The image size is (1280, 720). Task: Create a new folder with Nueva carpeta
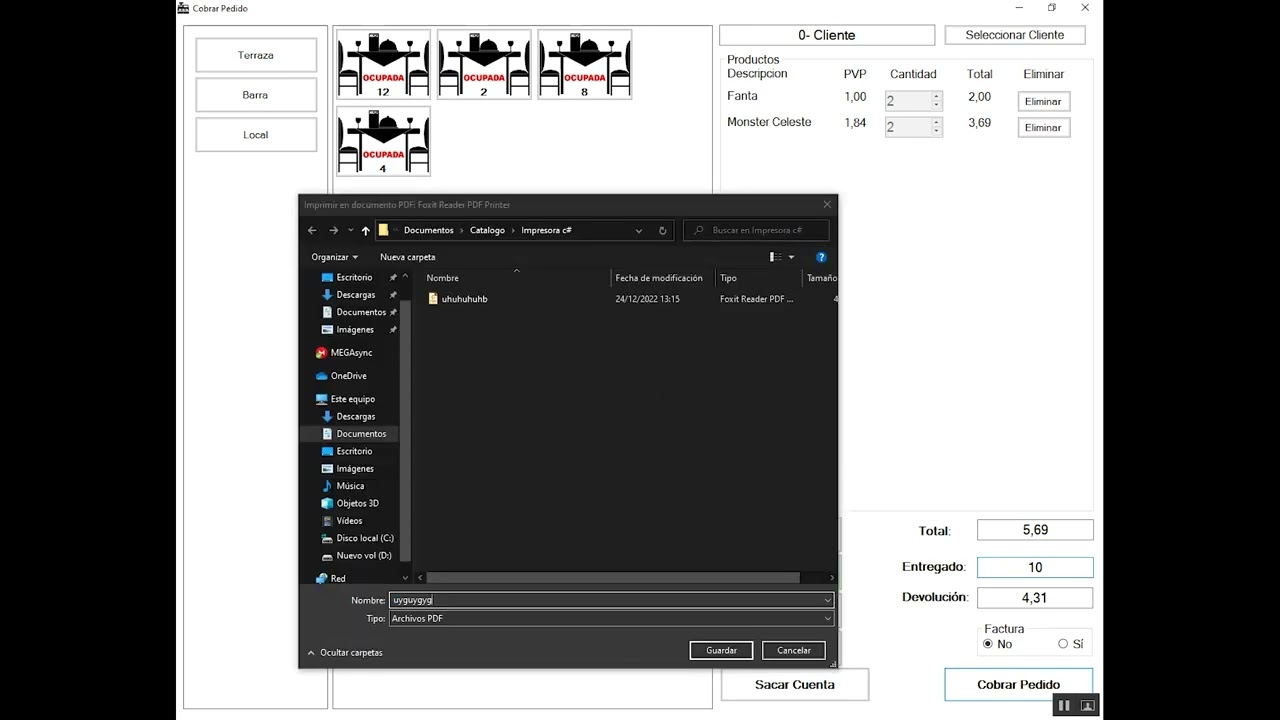(x=408, y=257)
